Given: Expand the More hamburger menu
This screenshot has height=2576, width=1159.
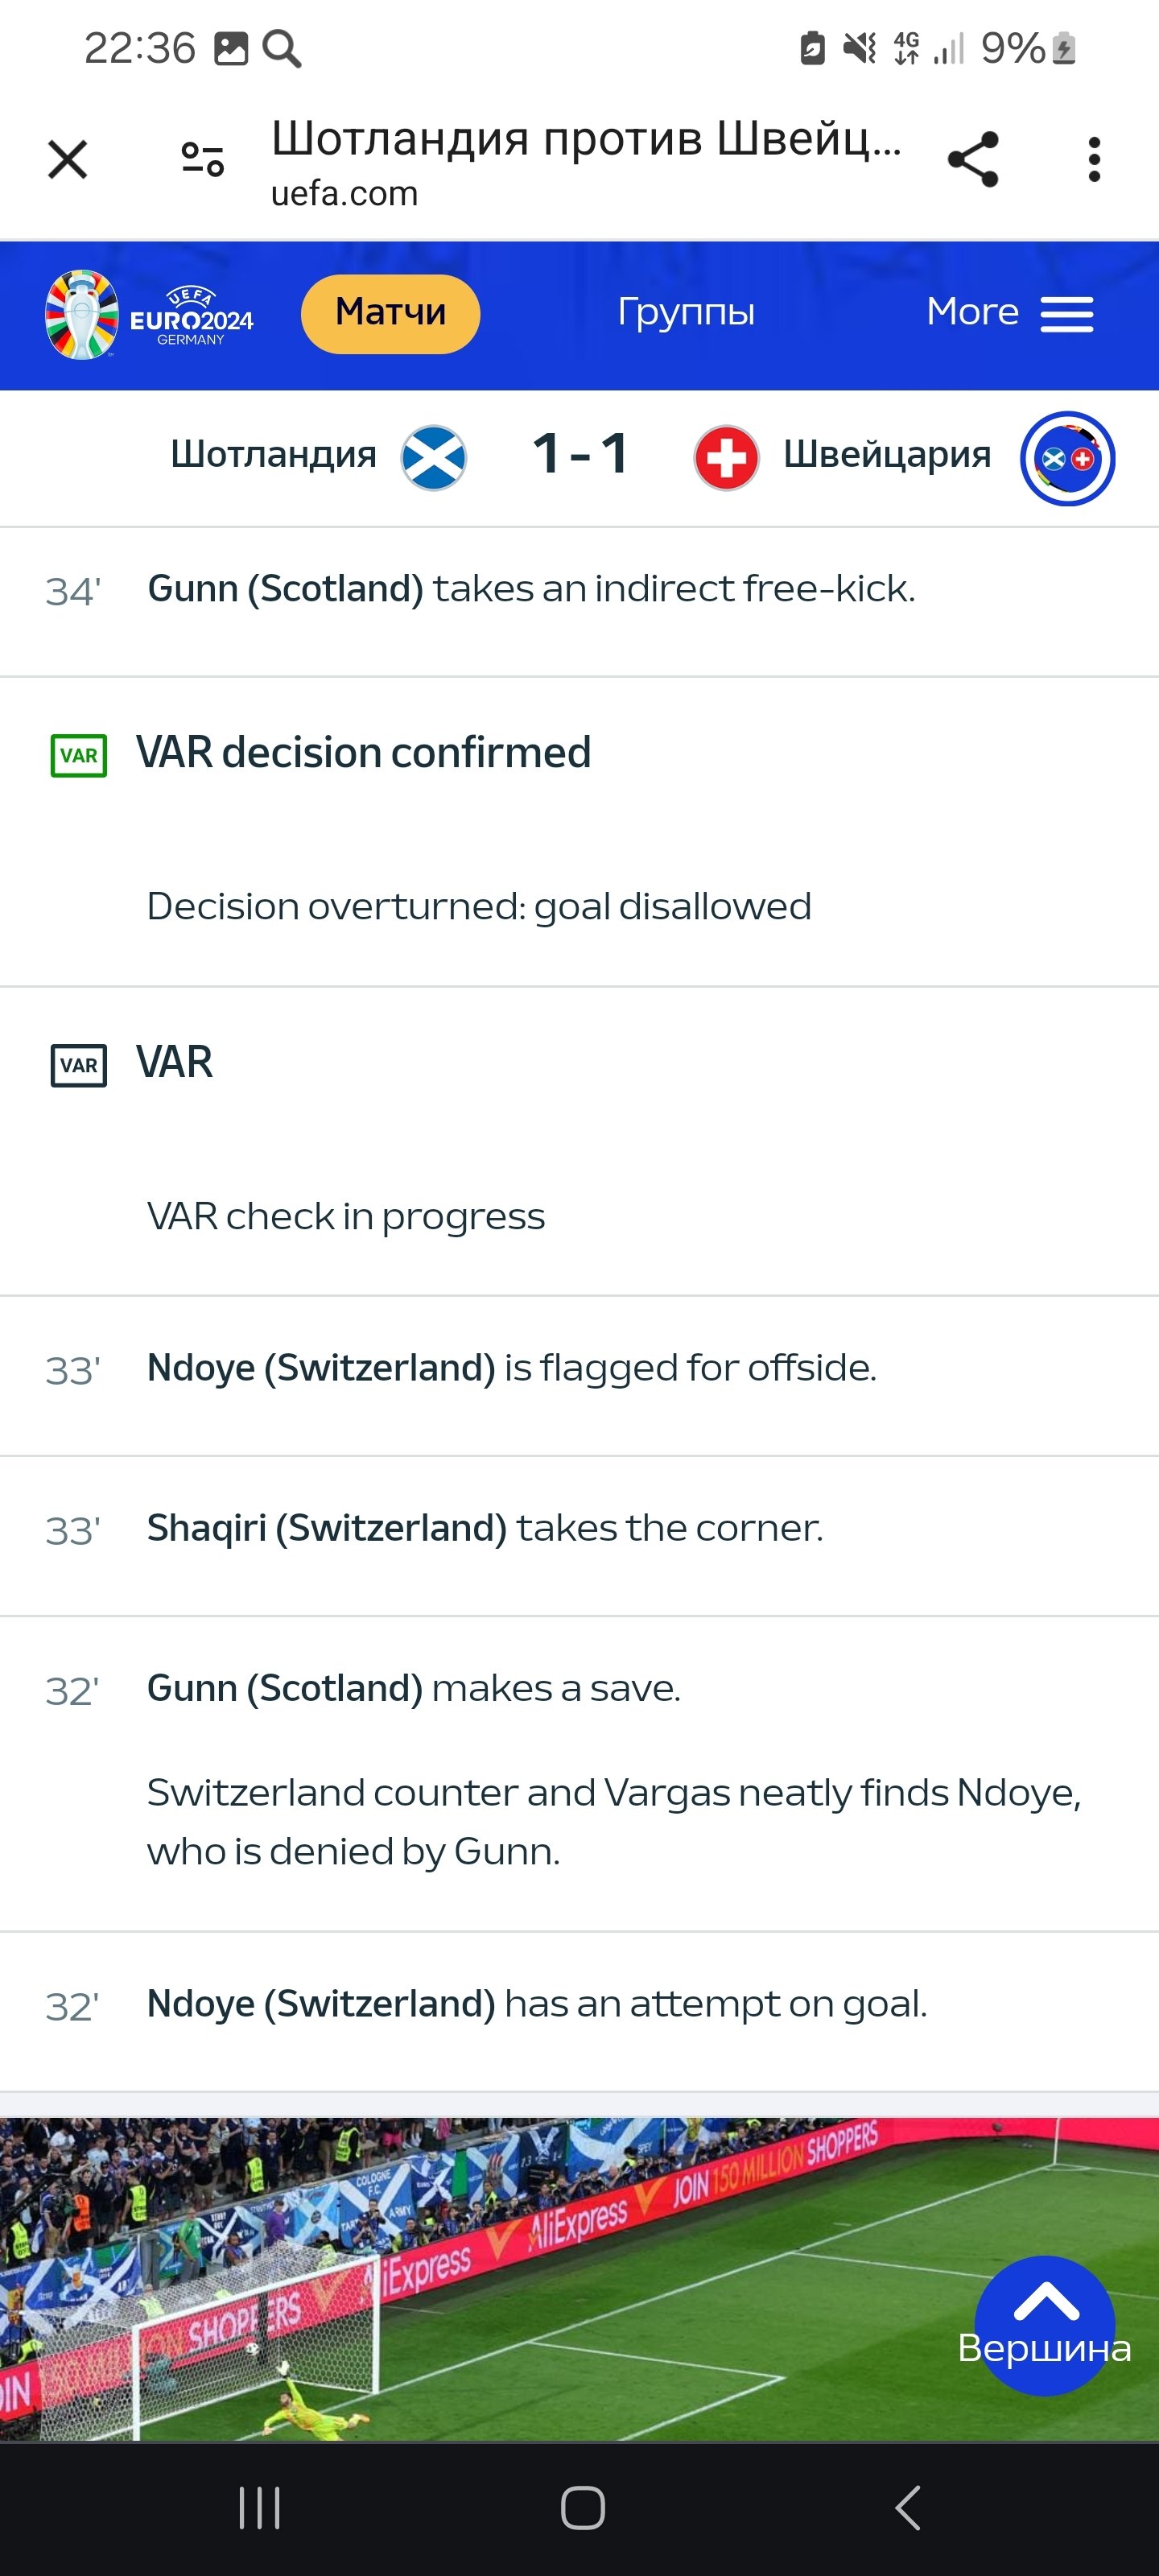Looking at the screenshot, I should (1010, 313).
